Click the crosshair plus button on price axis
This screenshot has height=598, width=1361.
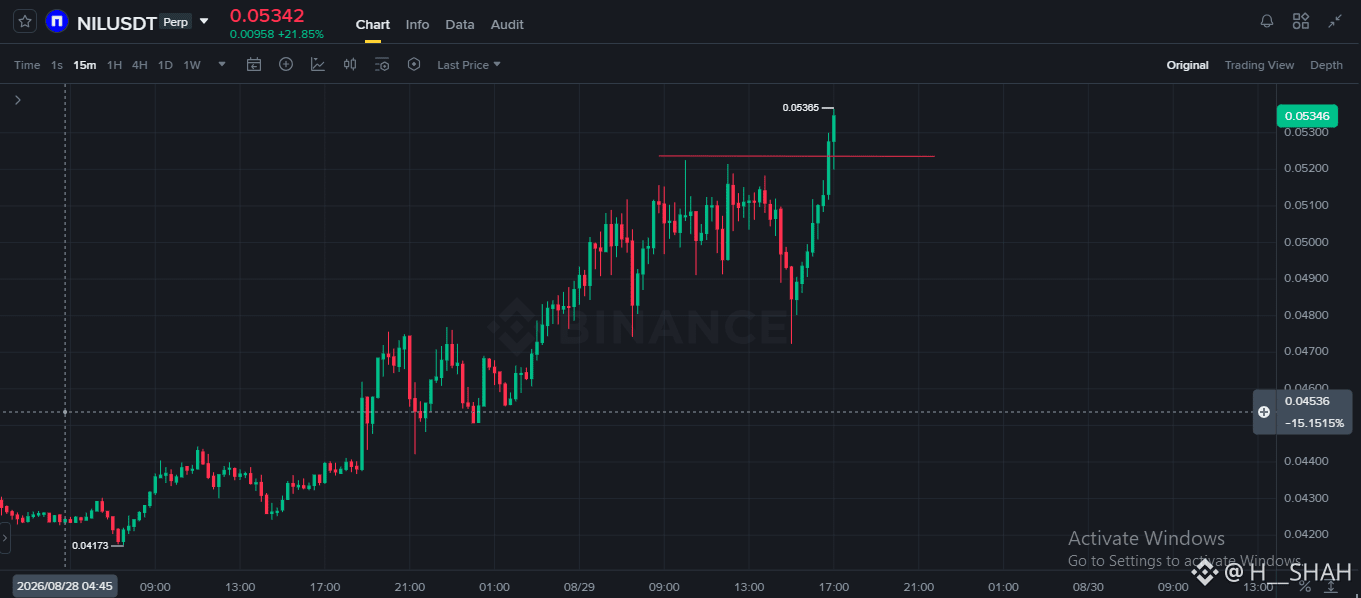point(1264,412)
